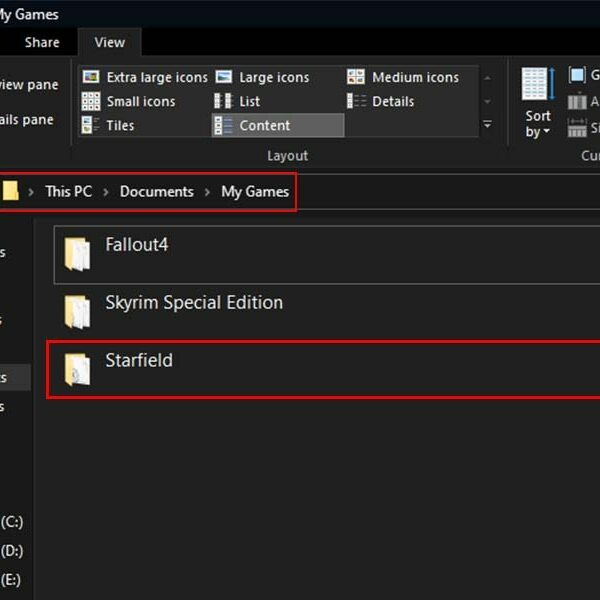Select the (C:) drive in sidebar
Image resolution: width=600 pixels, height=600 pixels.
tap(12, 522)
